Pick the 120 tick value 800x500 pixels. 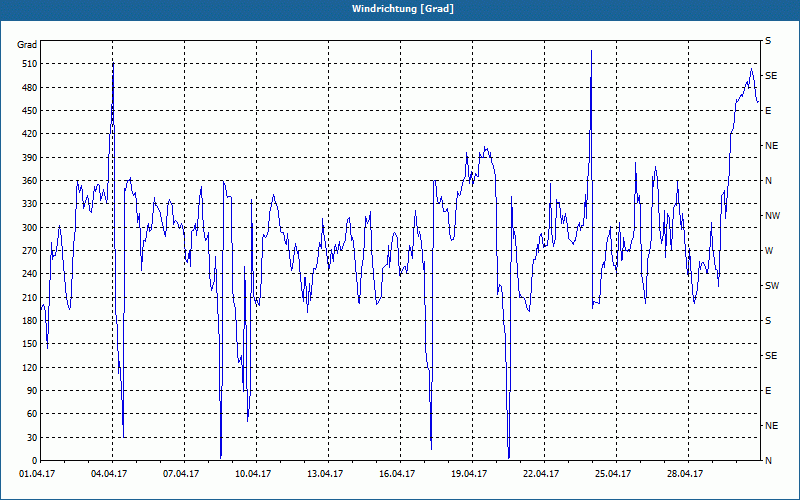tap(30, 367)
